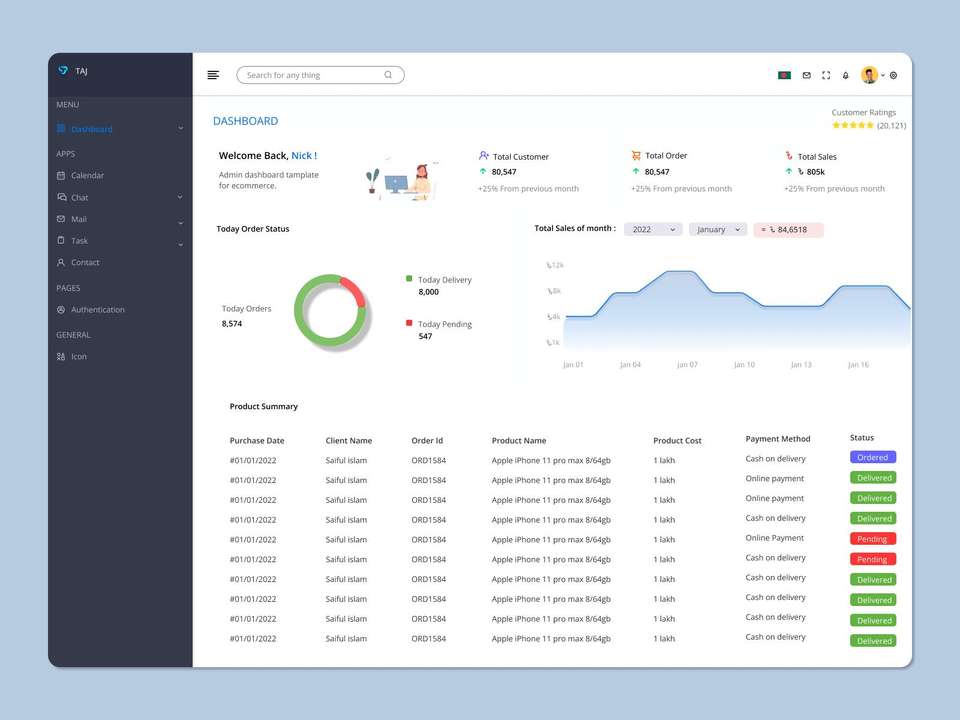Screen dimensions: 960x720
Task: Open the mail envelope icon in header
Action: [806, 75]
